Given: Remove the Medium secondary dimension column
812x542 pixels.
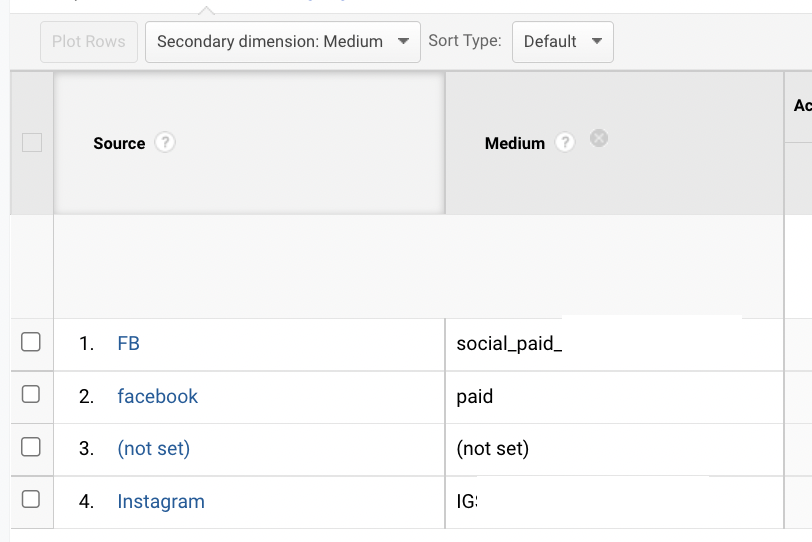Looking at the screenshot, I should [x=599, y=138].
